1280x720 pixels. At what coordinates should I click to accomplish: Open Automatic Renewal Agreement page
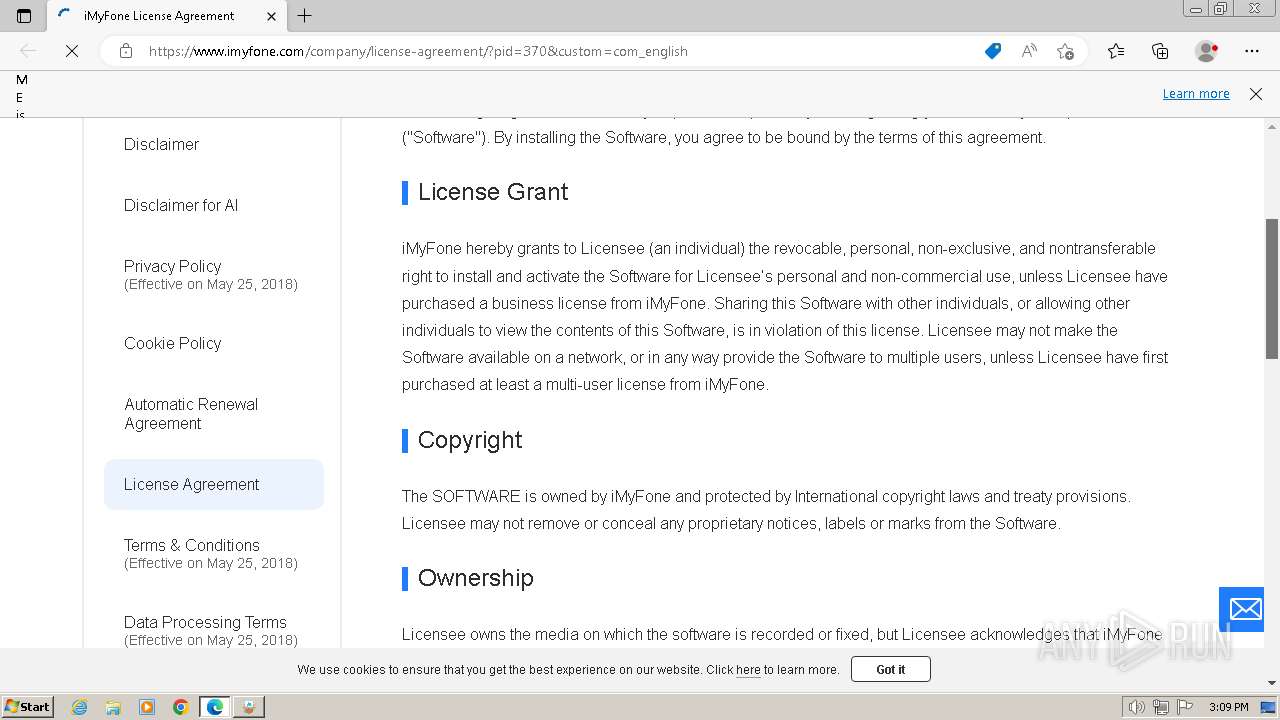click(191, 414)
